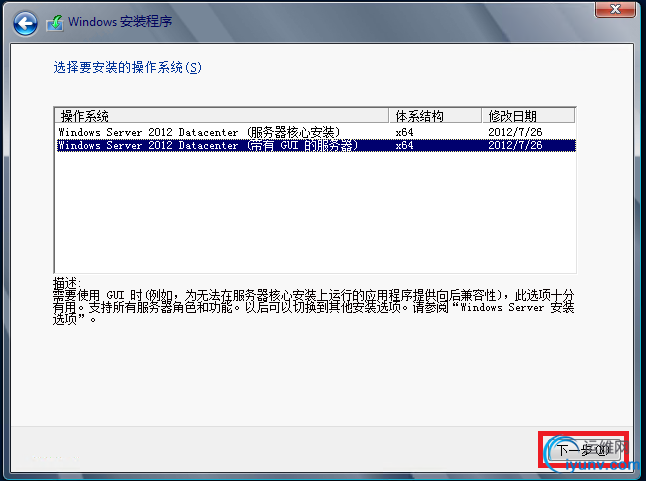
Task: Click x64 in the Server Core row
Action: click(404, 132)
